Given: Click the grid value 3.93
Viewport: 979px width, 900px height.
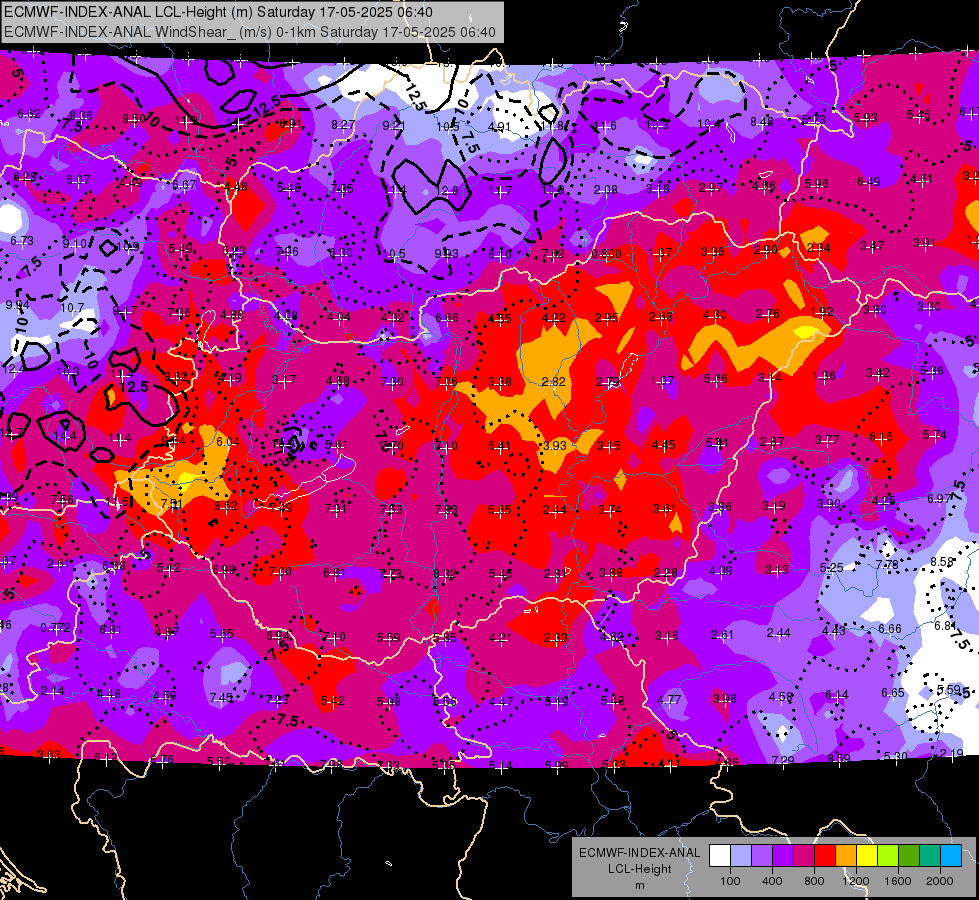Looking at the screenshot, I should (554, 445).
